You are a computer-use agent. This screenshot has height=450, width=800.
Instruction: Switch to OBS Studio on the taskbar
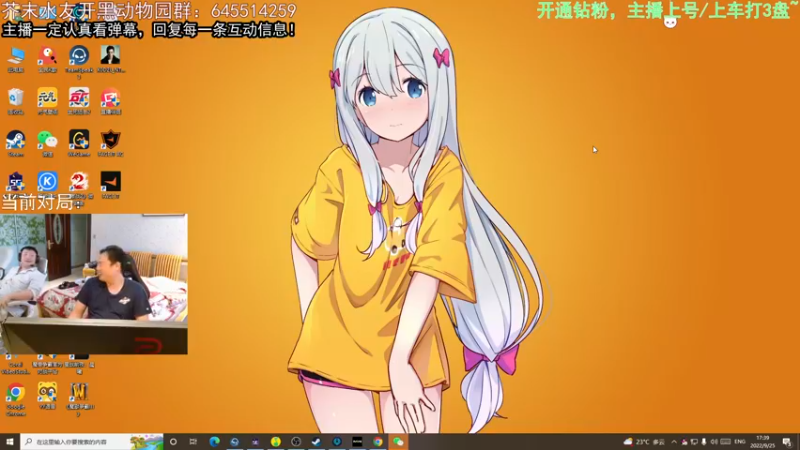coord(296,442)
